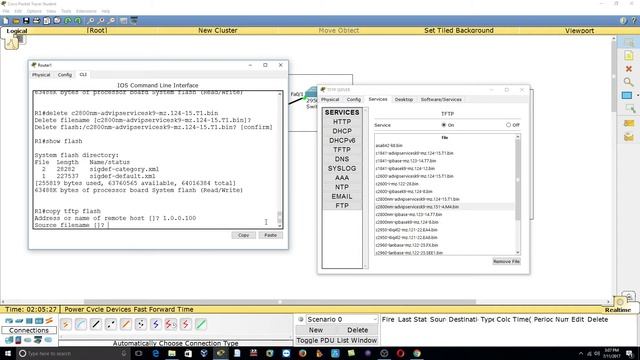Image resolution: width=640 pixels, height=360 pixels.
Task: Click the Zoom In magnifier icon
Action: pos(91,21)
